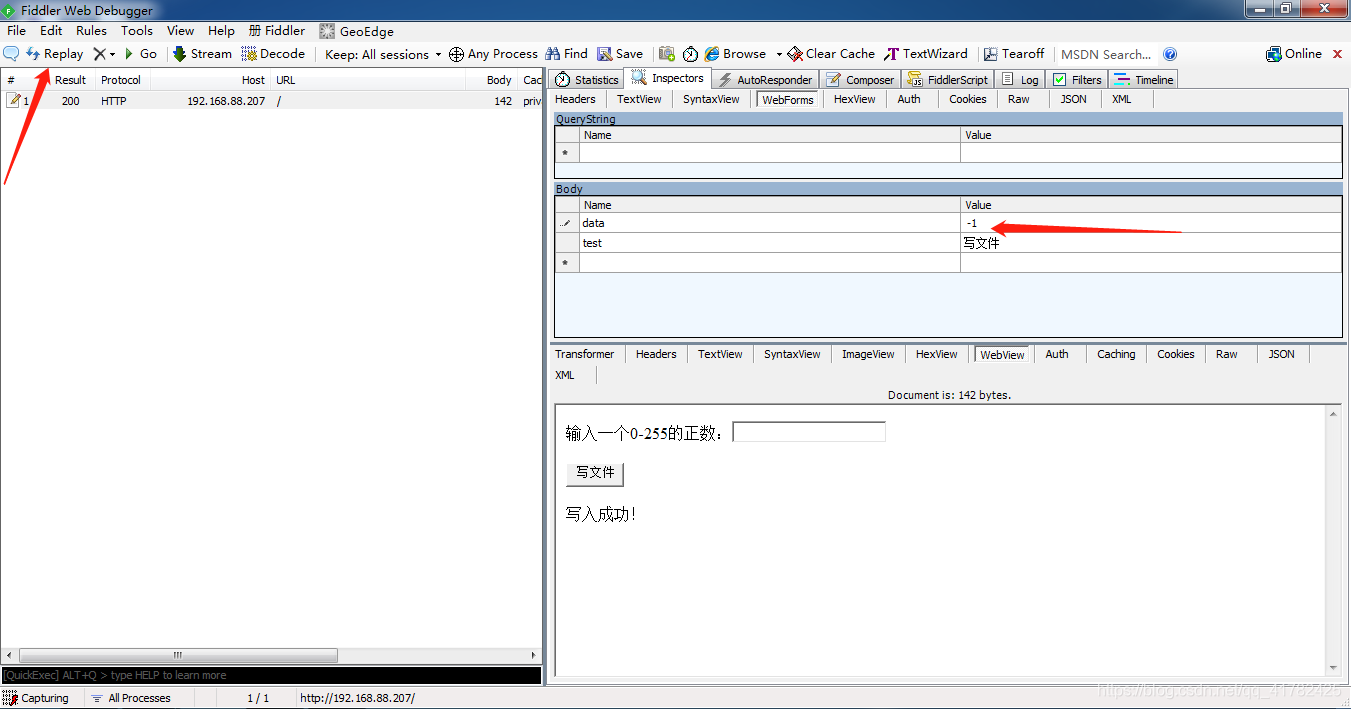Expand the Browse dropdown arrow
The height and width of the screenshot is (709, 1351).
[x=779, y=54]
